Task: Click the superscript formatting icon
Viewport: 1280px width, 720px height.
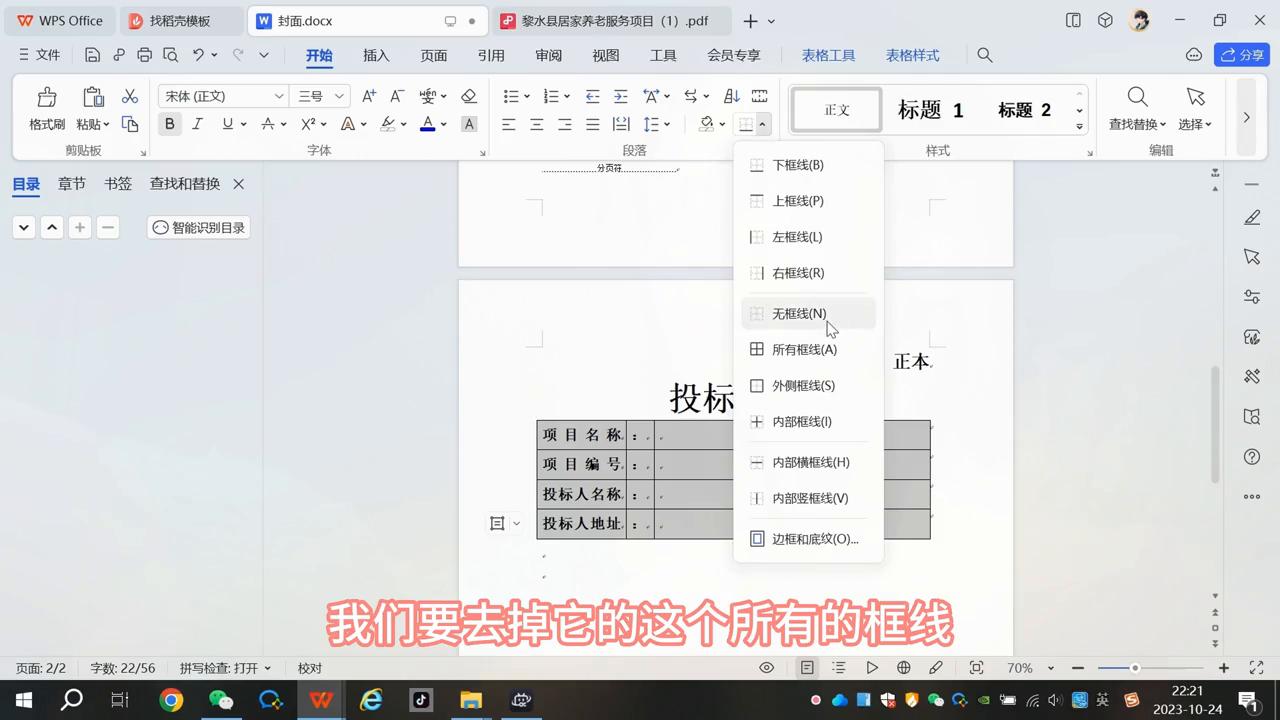Action: tap(307, 124)
